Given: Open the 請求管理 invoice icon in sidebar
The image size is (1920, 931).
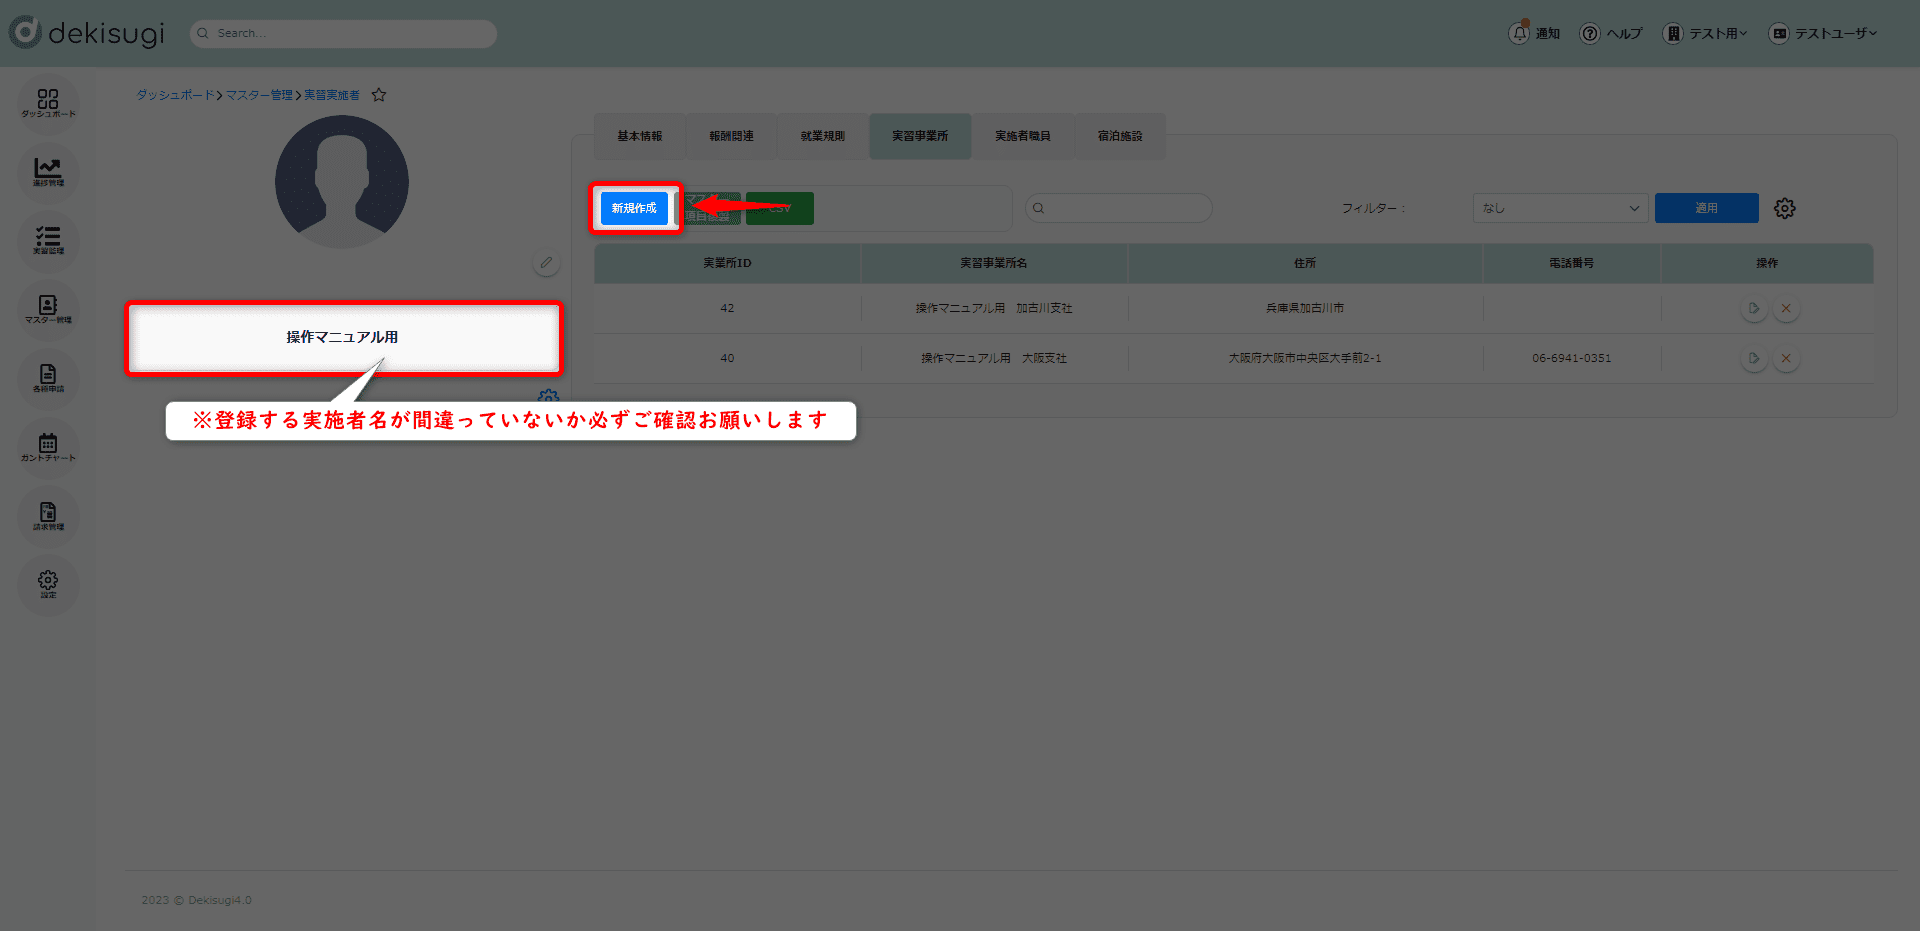Looking at the screenshot, I should [48, 516].
